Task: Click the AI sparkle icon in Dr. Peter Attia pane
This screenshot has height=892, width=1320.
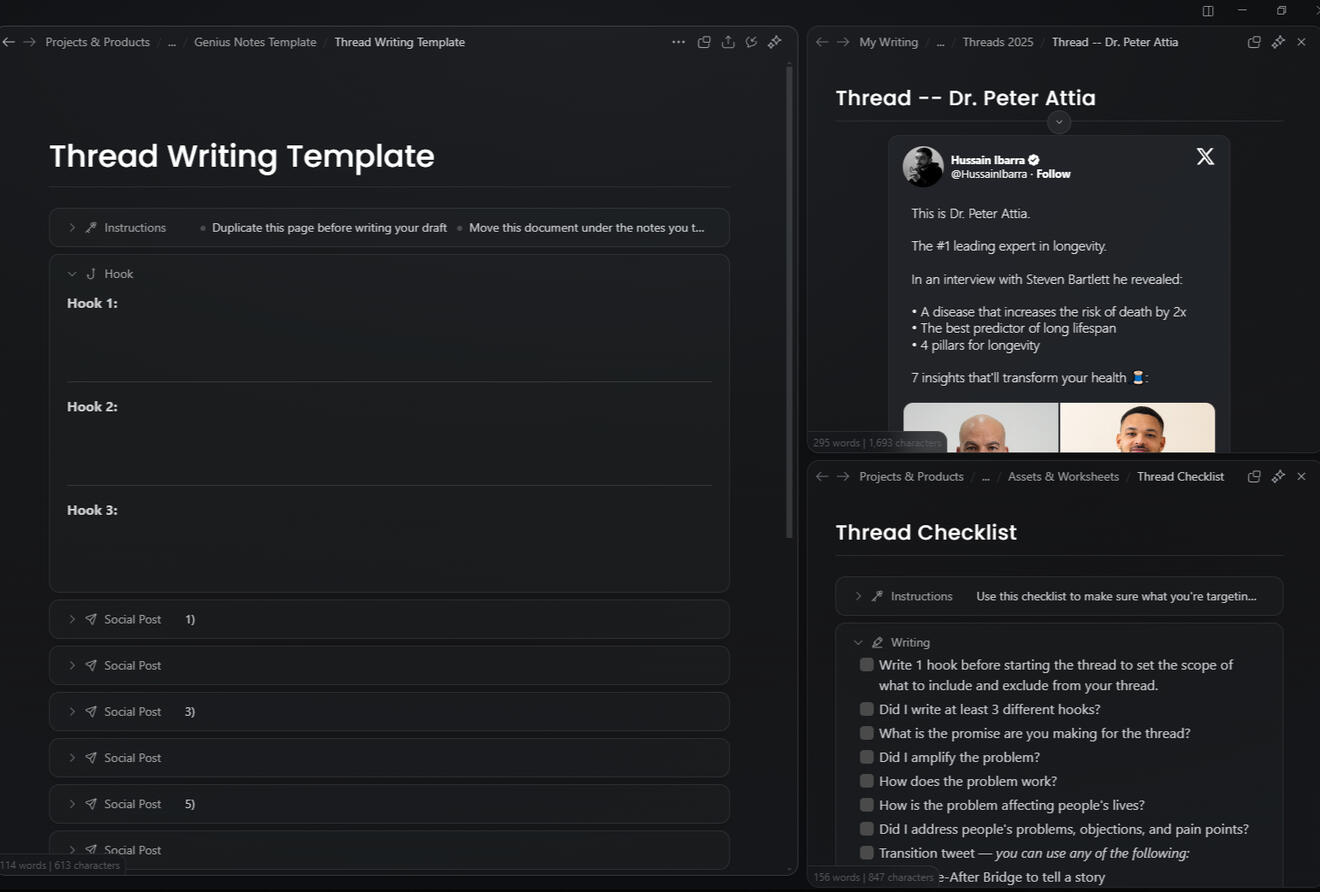Action: pyautogui.click(x=1278, y=42)
